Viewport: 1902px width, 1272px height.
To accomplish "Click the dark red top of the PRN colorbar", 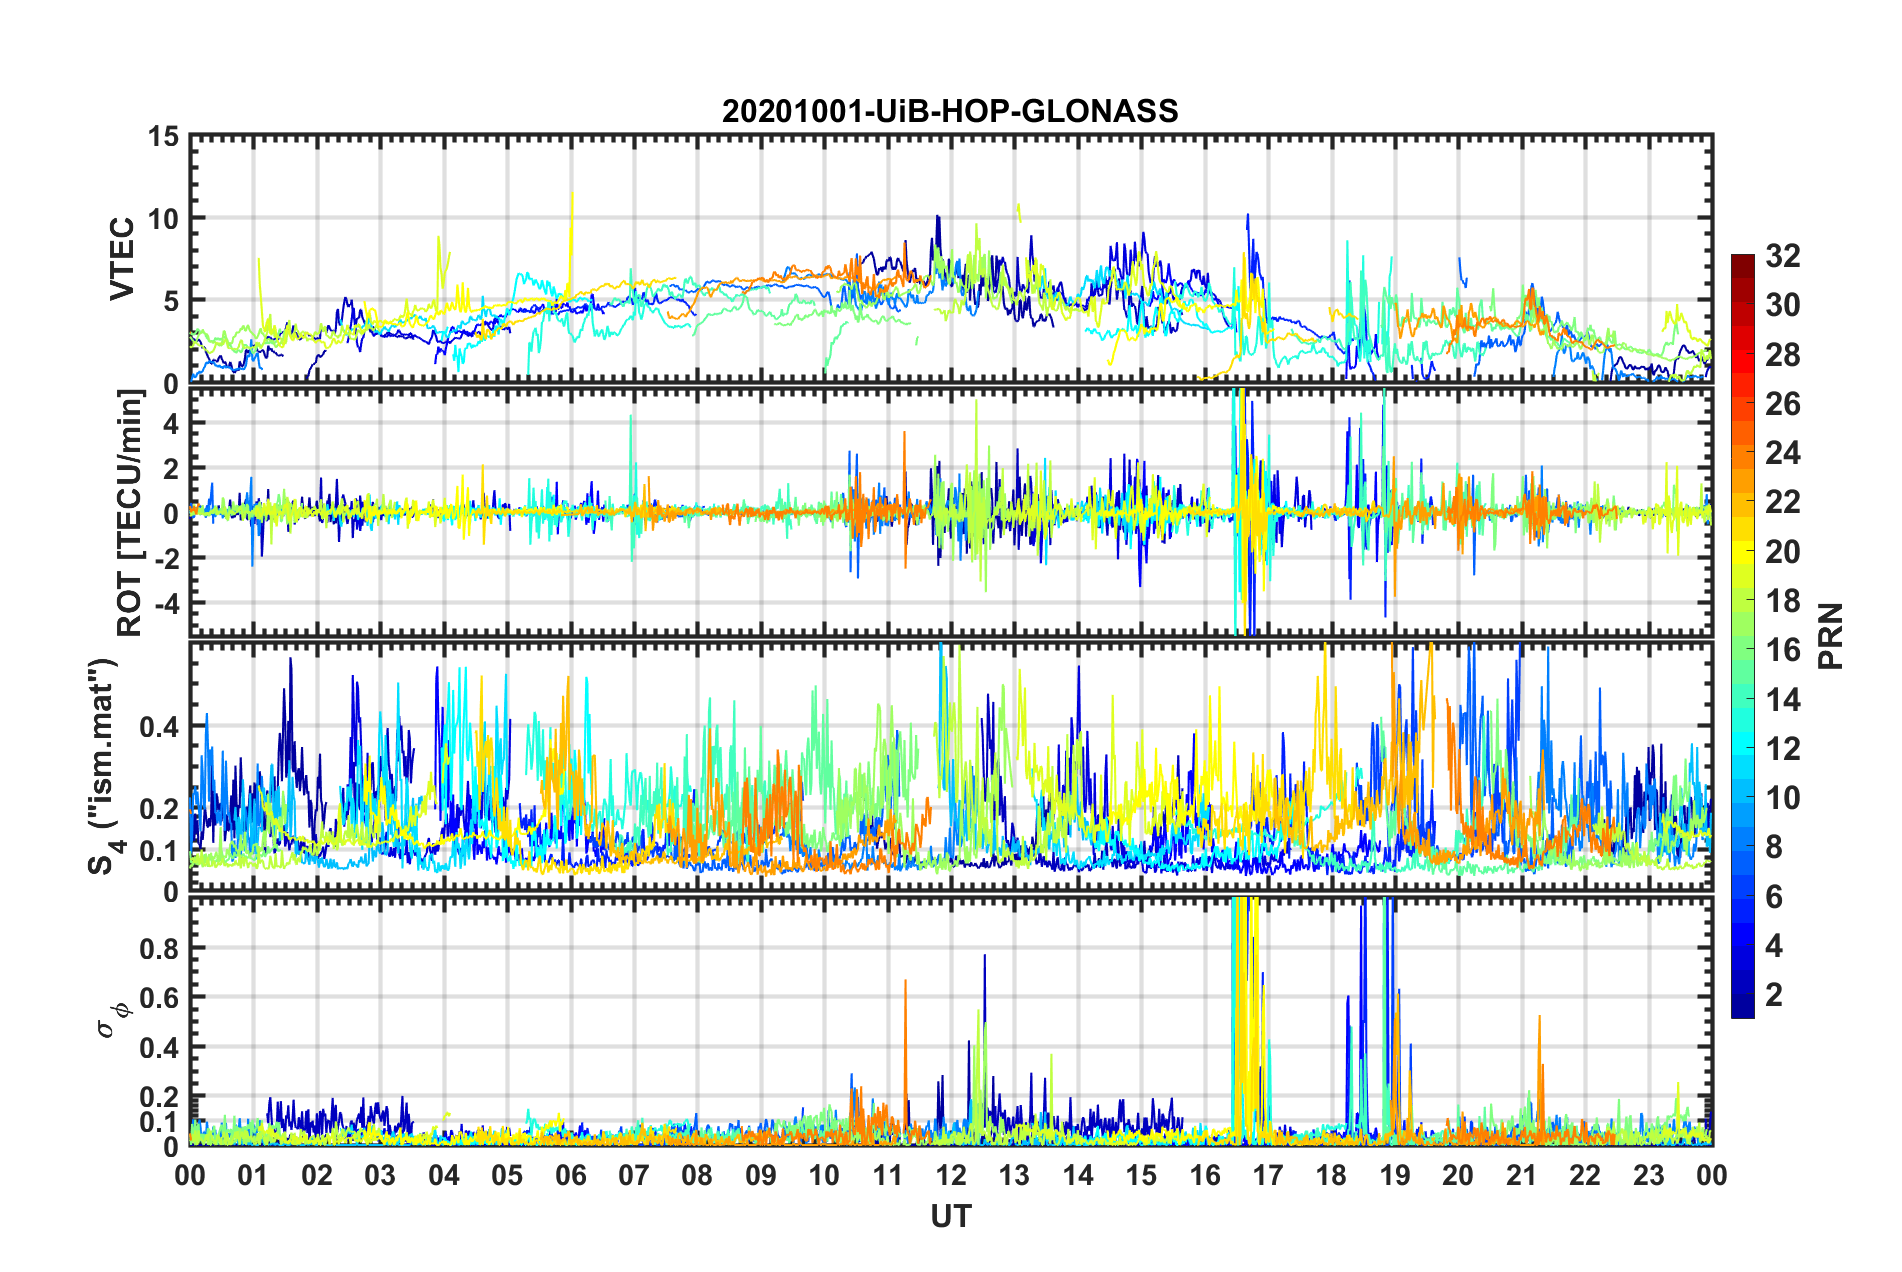I will 1742,262.
